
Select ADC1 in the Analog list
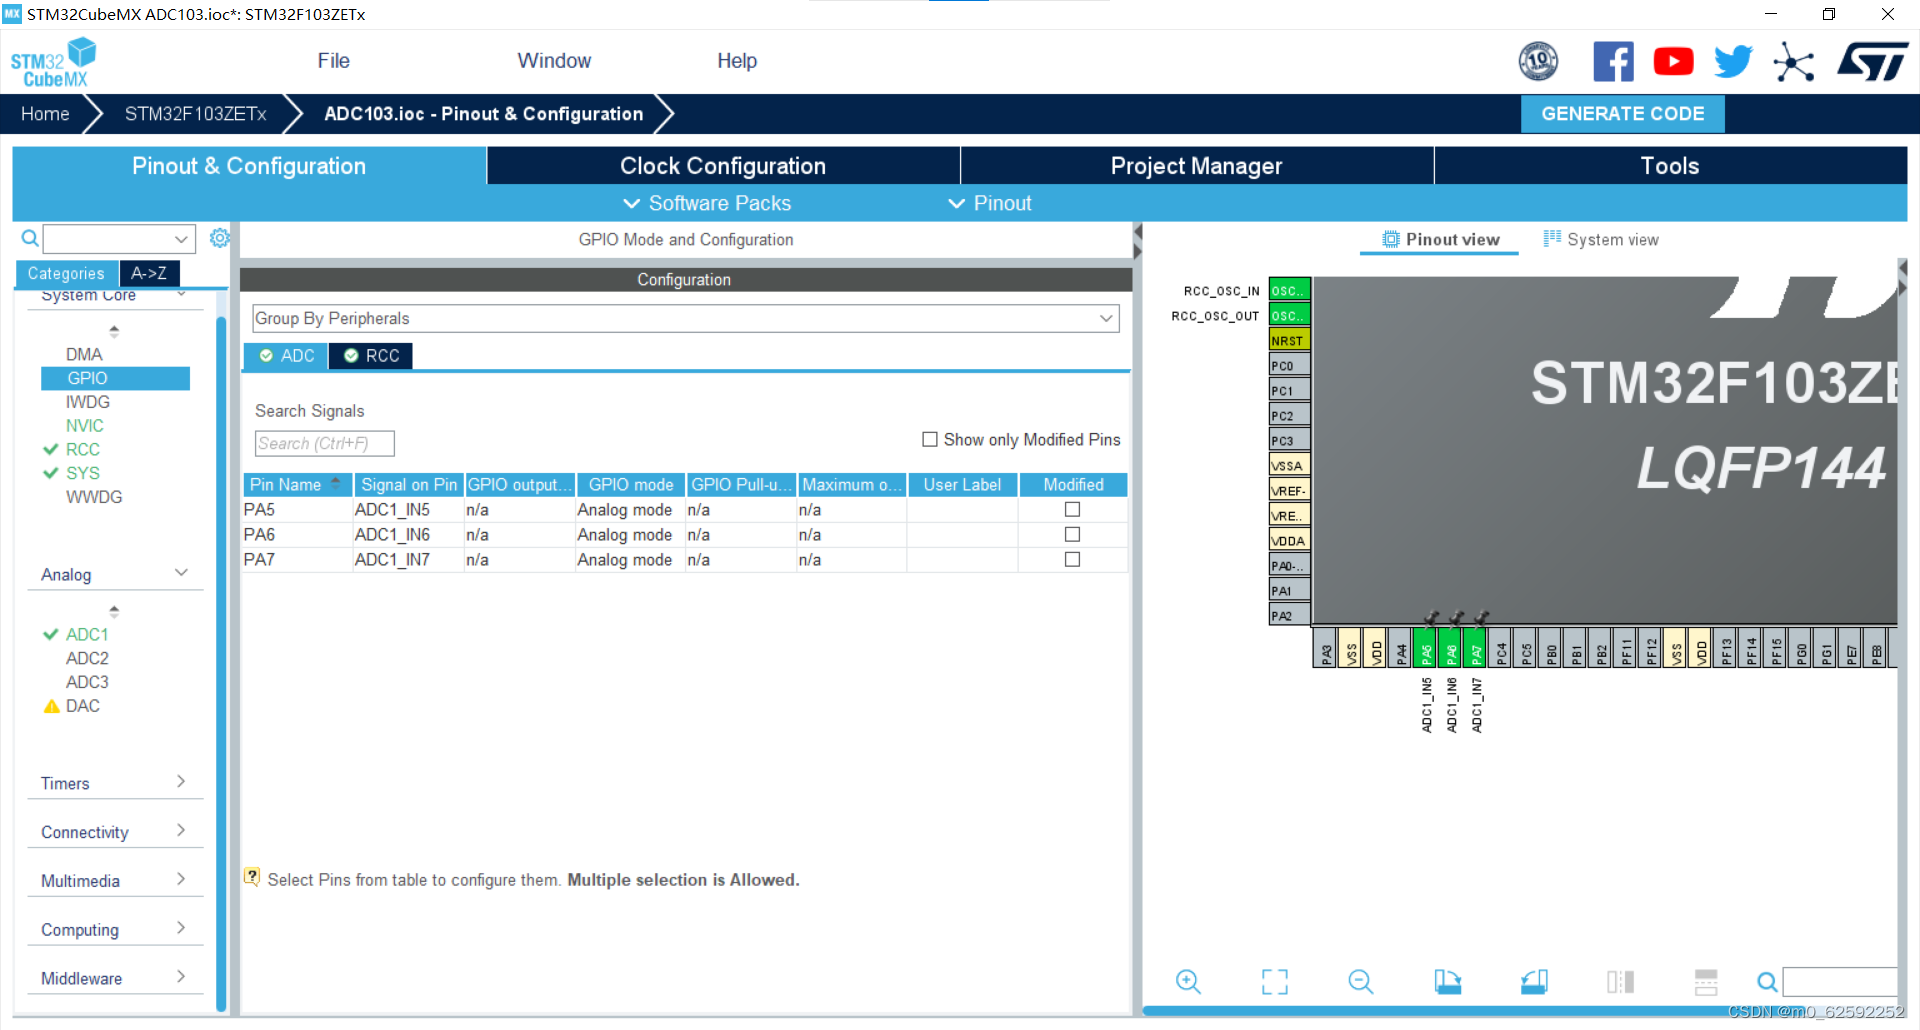click(x=87, y=634)
